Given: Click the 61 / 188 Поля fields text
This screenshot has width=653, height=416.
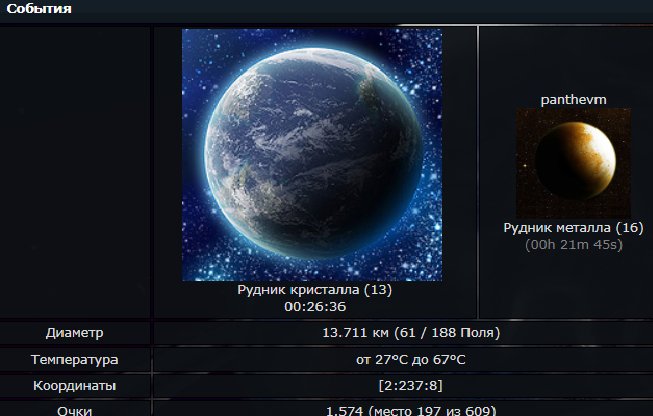Looking at the screenshot, I should tap(447, 333).
